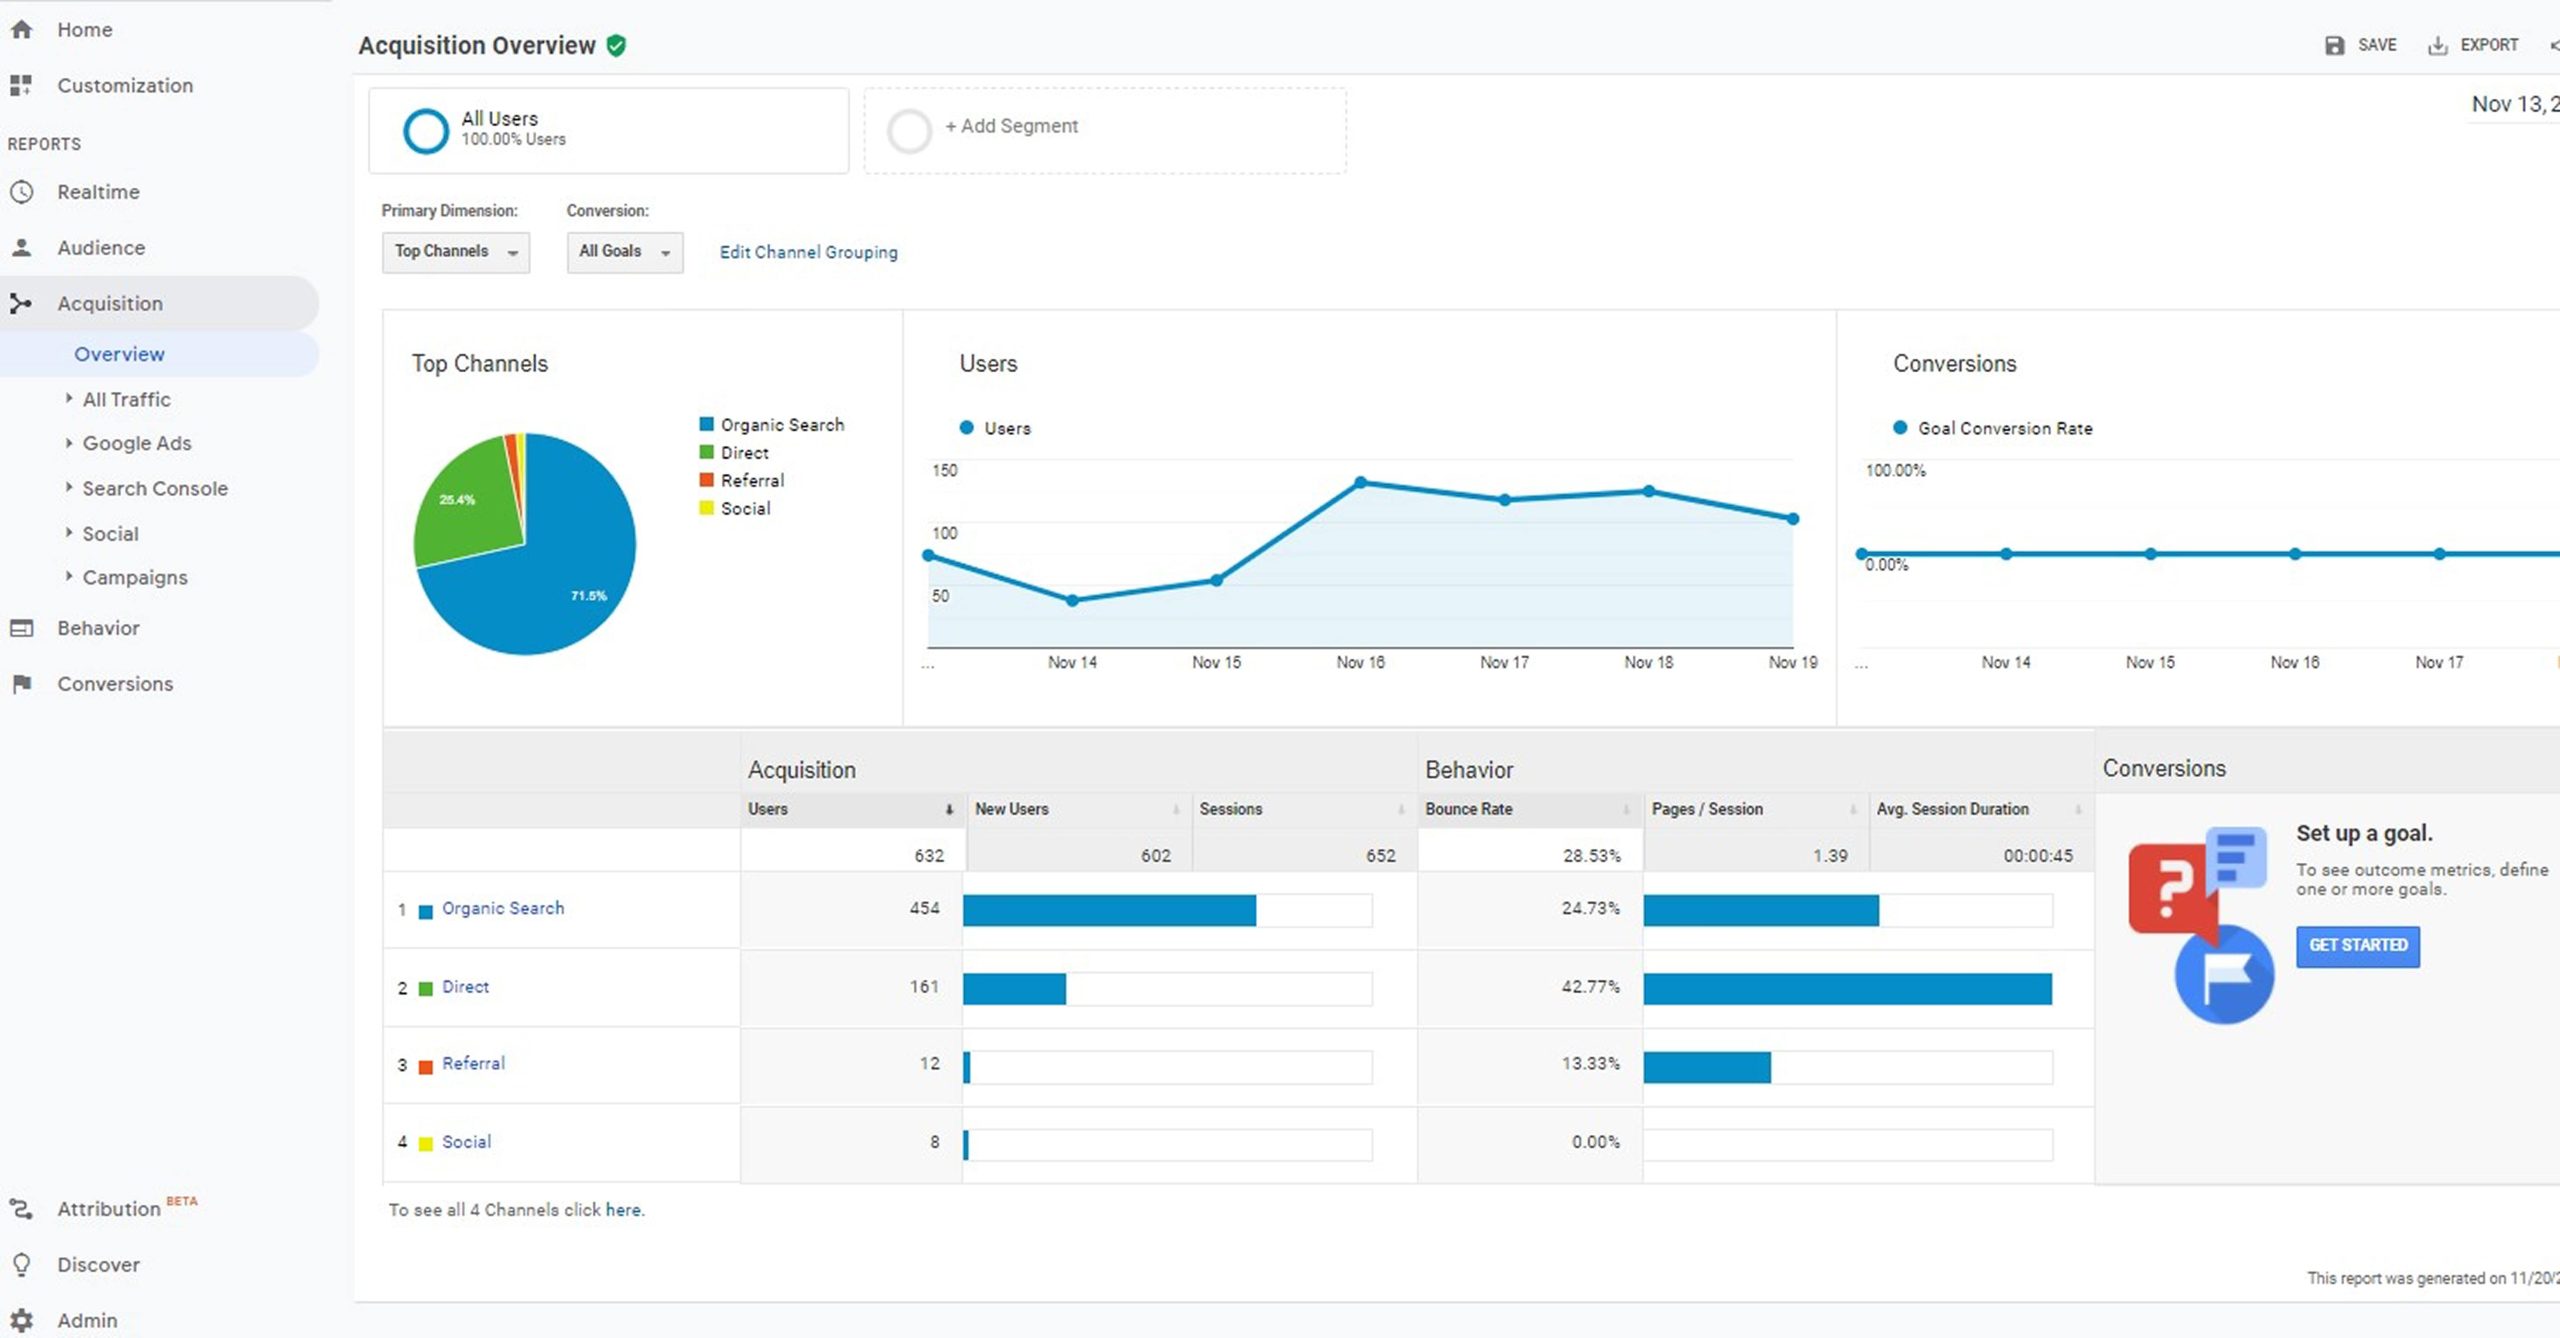This screenshot has height=1338, width=2560.
Task: Open Customization grid icon
Action: 21,85
